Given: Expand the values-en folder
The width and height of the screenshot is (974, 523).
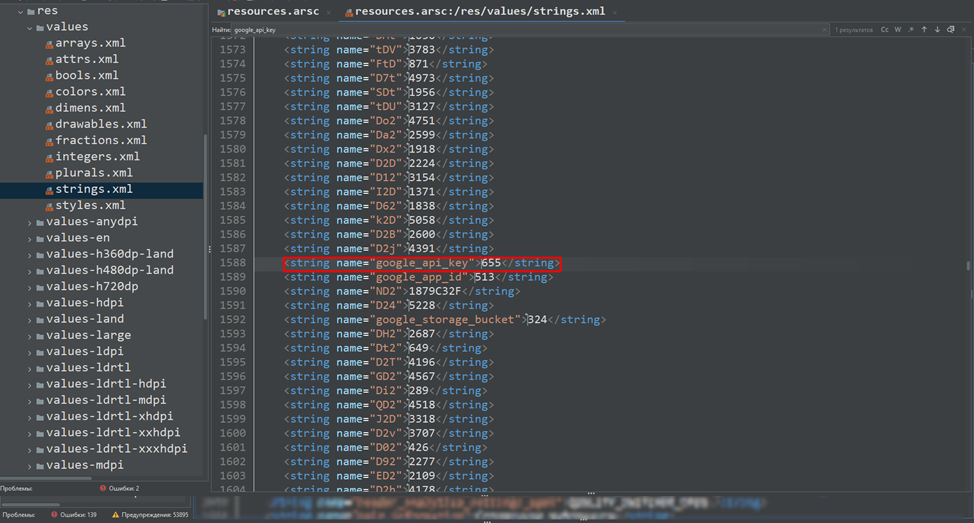Looking at the screenshot, I should tap(30, 238).
